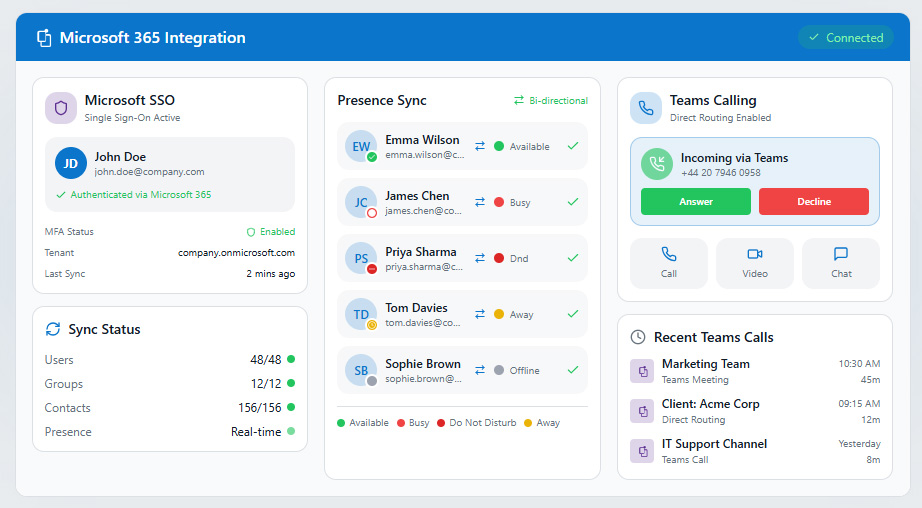Click the Microsoft SSO shield icon

click(x=61, y=108)
